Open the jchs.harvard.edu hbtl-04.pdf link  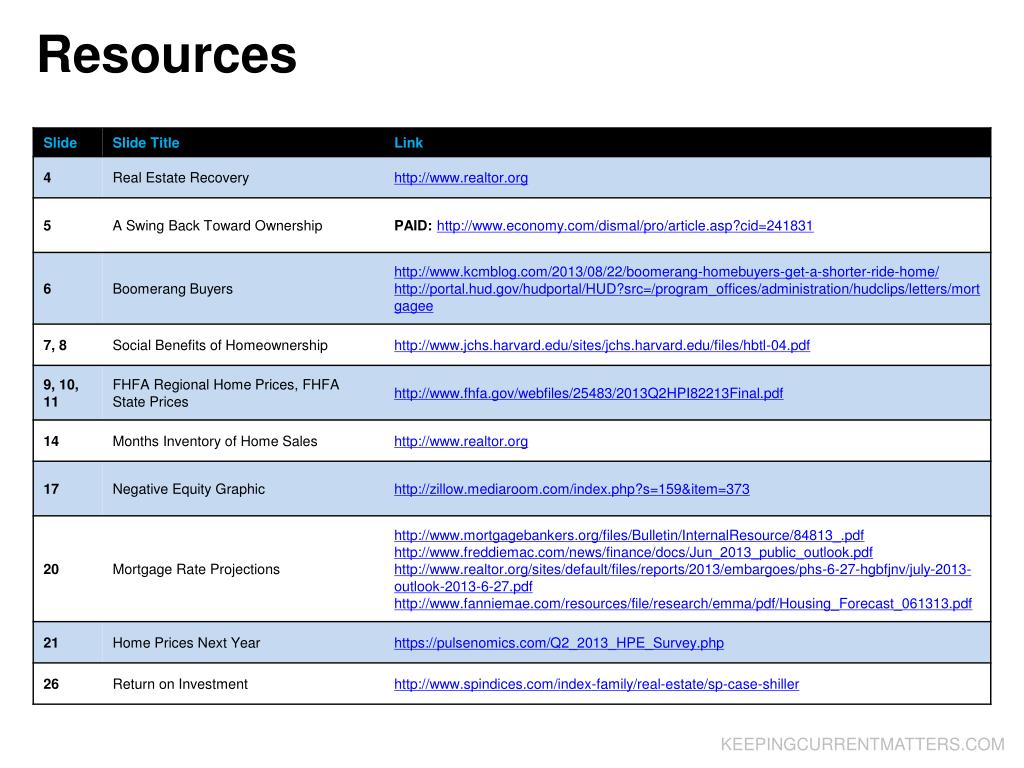pos(601,345)
